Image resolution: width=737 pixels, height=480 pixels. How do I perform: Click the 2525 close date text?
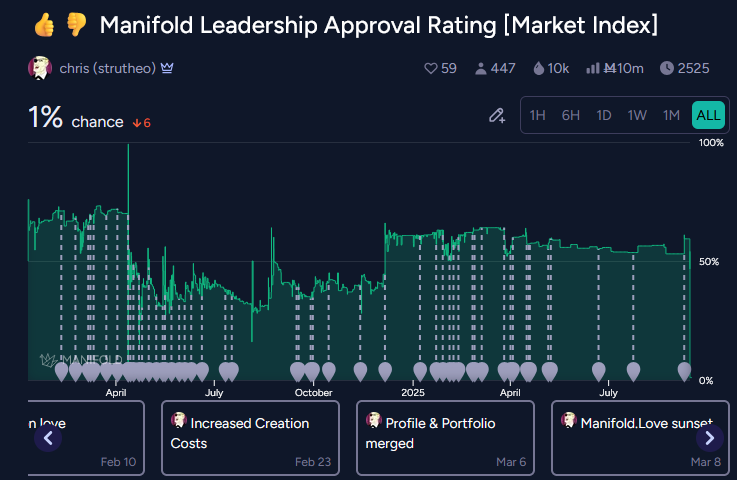693,69
